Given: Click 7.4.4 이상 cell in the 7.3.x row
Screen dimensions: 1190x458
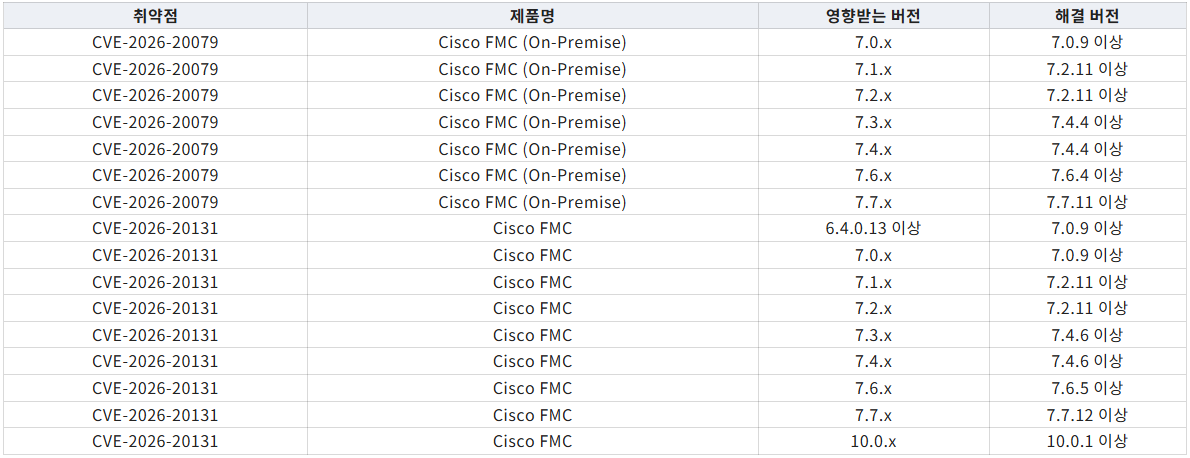Looking at the screenshot, I should click(1087, 122).
